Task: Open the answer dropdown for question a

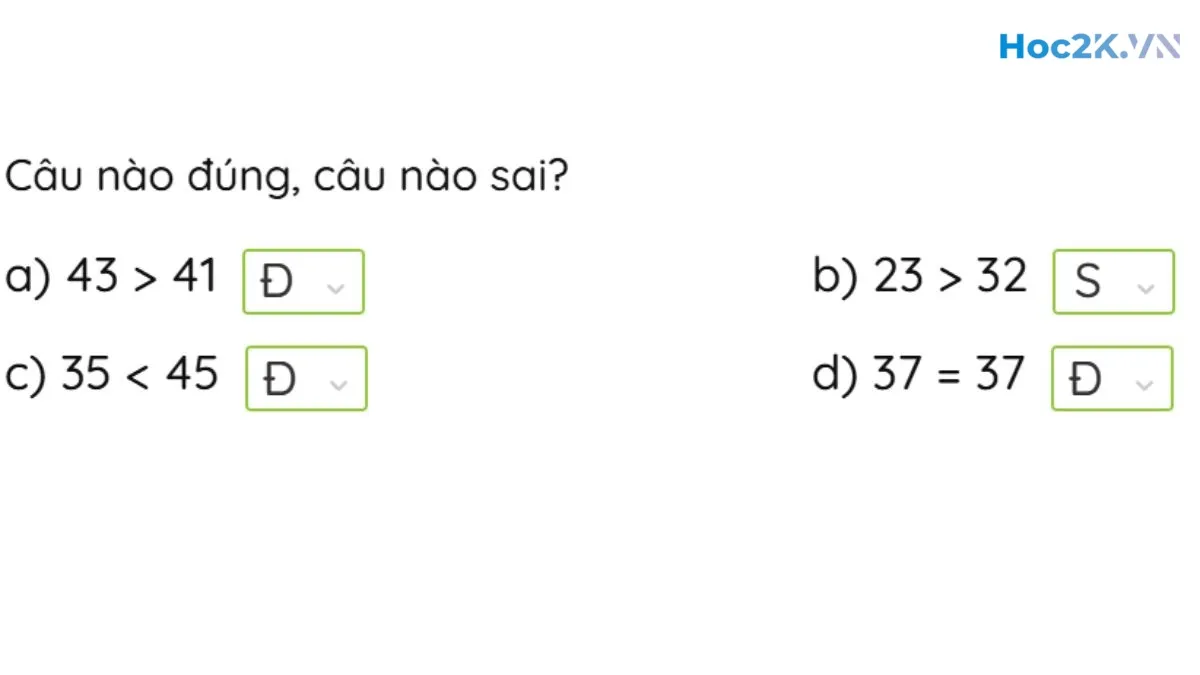Action: point(304,282)
